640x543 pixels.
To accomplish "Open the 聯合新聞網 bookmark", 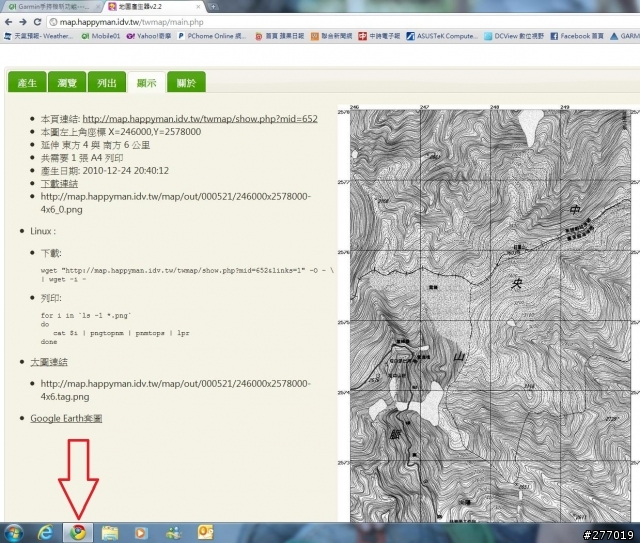I will point(331,36).
